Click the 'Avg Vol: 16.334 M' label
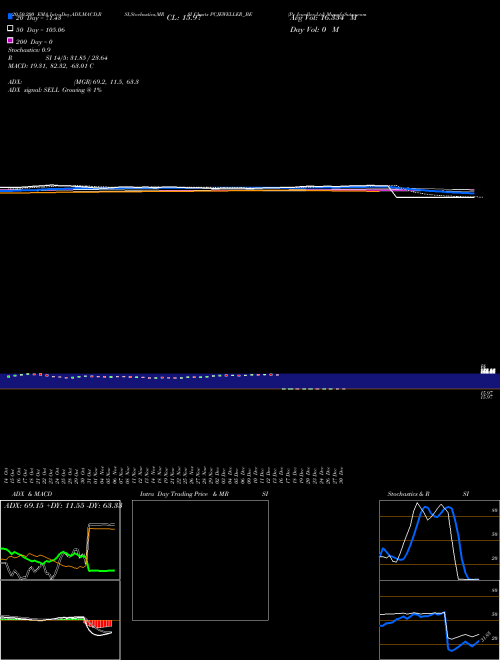This screenshot has height=660, width=500. 323,18
